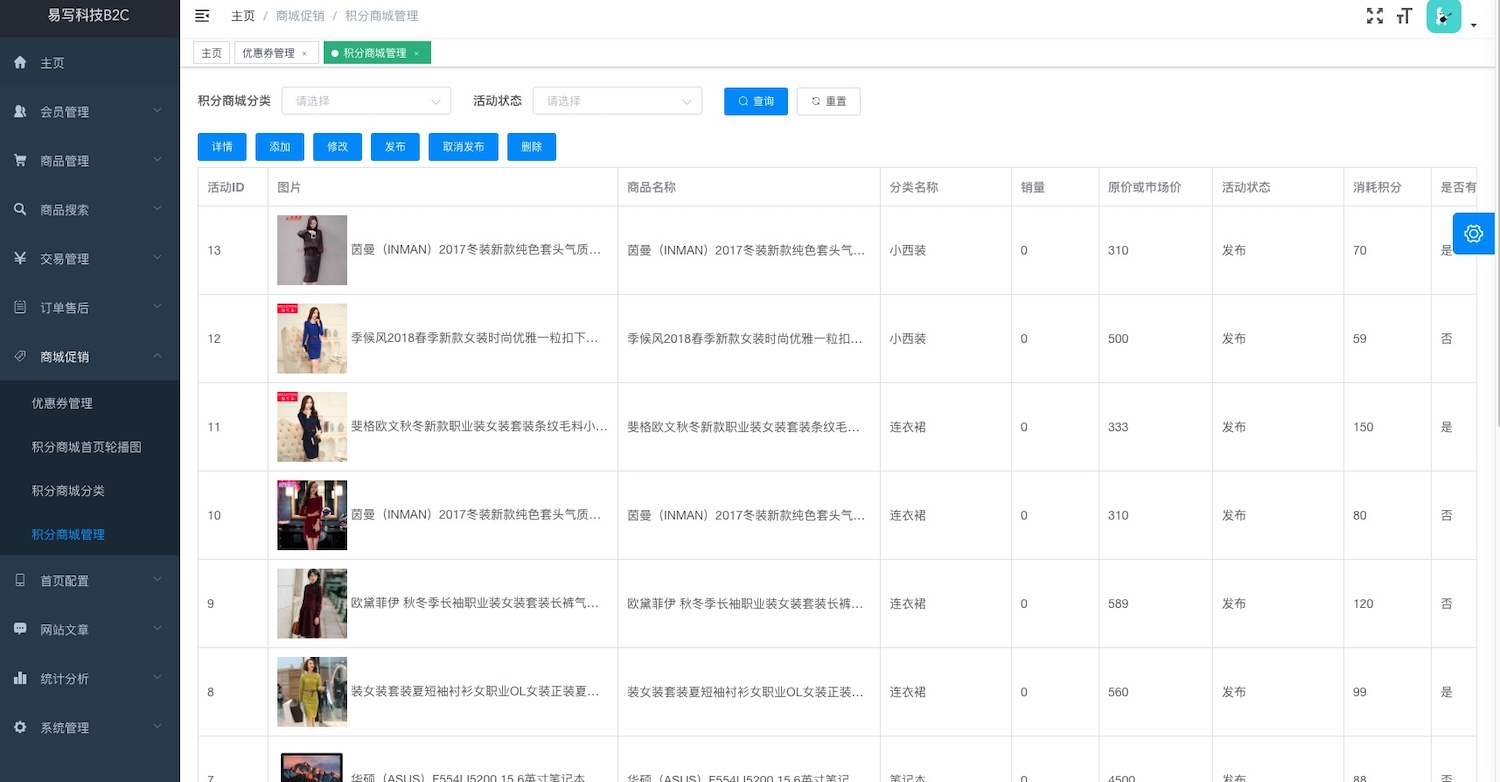
Task: Open the user avatar menu
Action: [1443, 16]
